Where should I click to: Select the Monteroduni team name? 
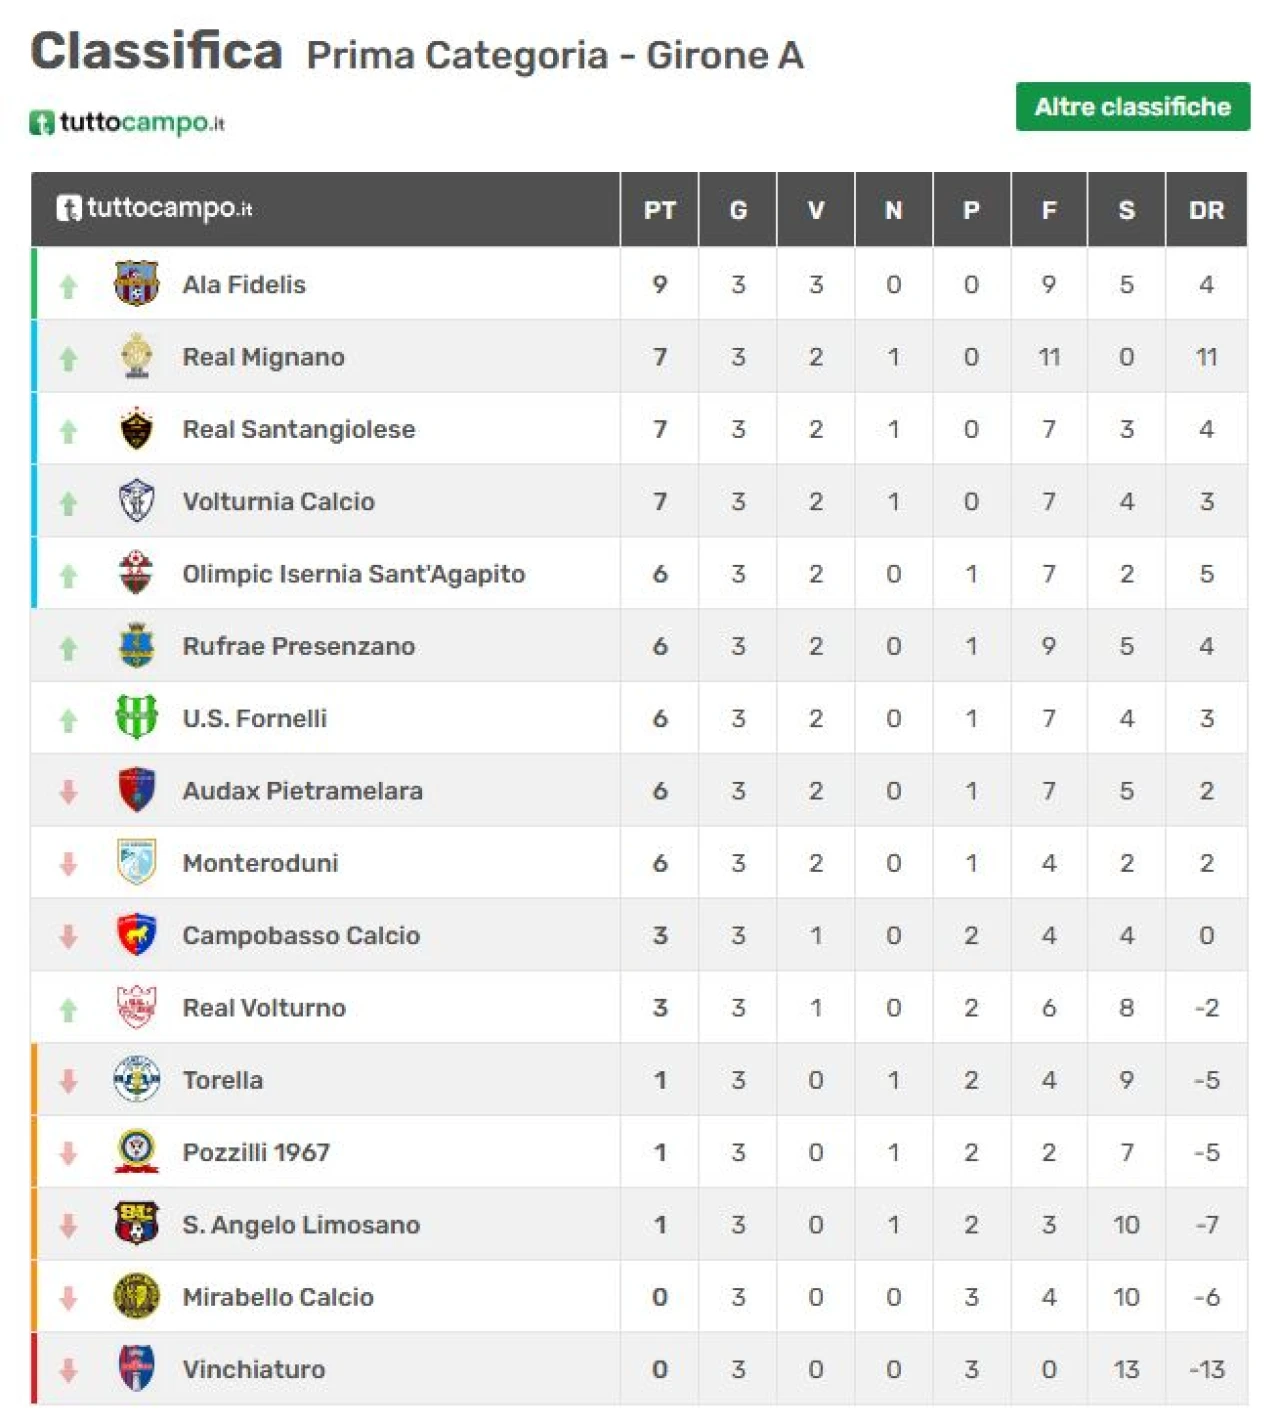(x=260, y=863)
